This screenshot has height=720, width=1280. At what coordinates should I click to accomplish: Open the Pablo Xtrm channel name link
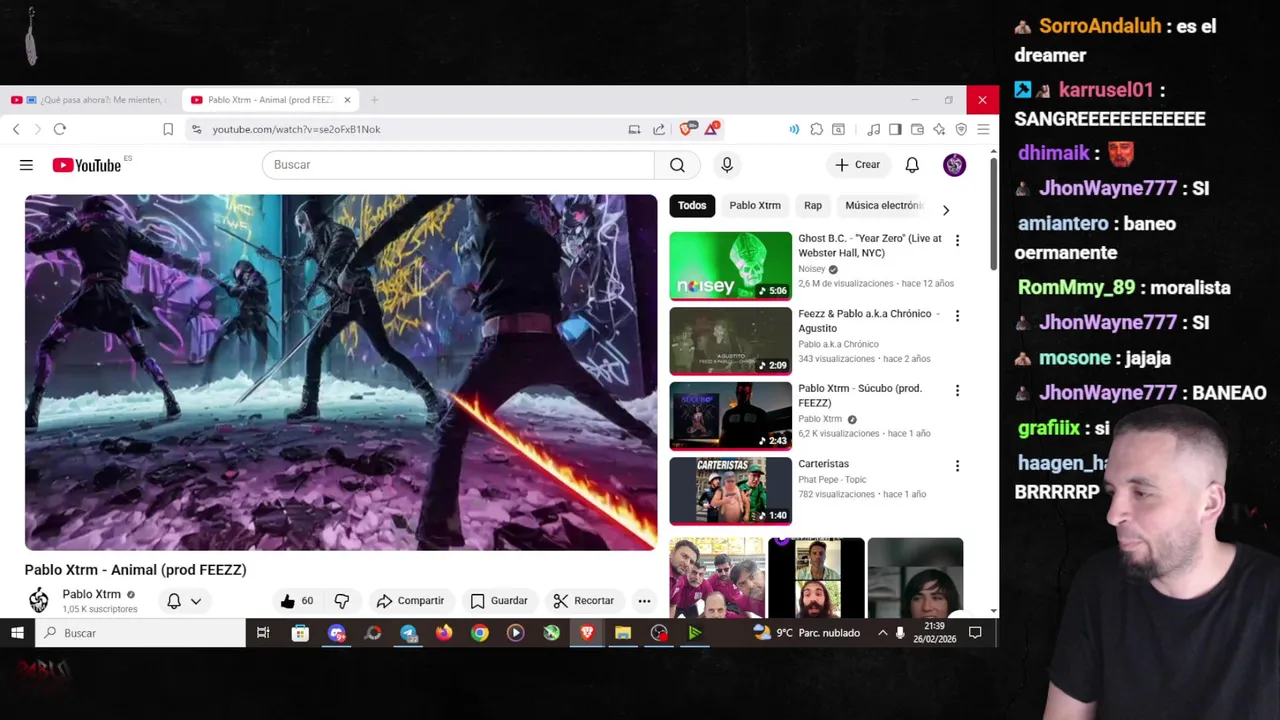tap(91, 594)
